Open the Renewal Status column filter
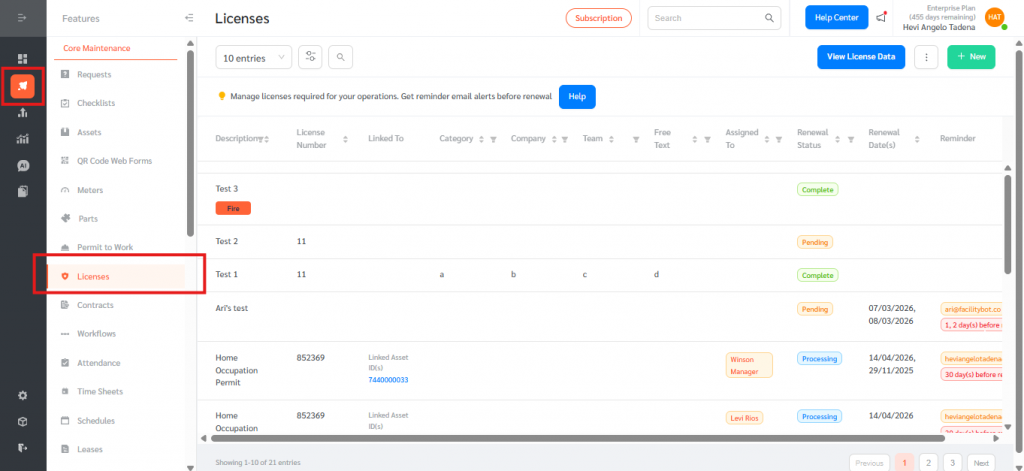Viewport: 1024px width, 471px height. [x=850, y=139]
